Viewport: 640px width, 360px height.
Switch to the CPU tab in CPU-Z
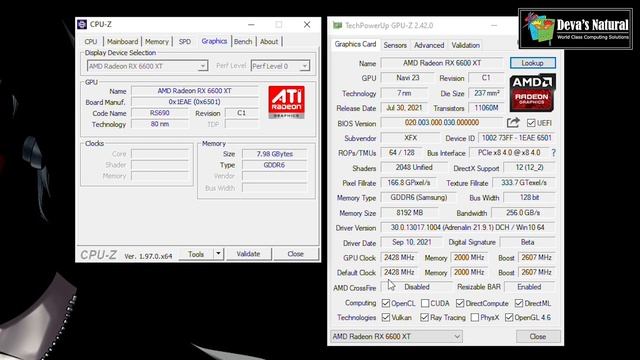tap(91, 42)
